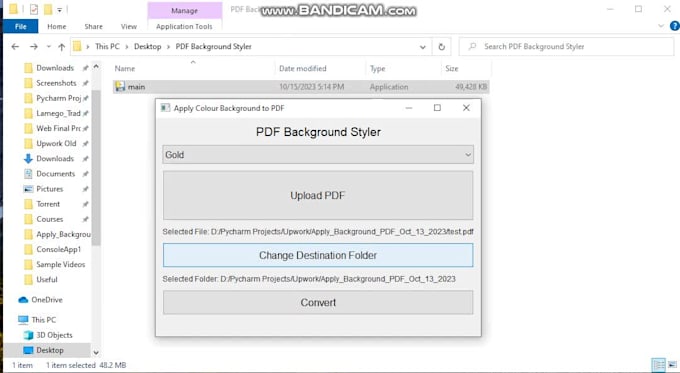Switch to the Home ribbon tab
680x373 pixels.
[57, 26]
